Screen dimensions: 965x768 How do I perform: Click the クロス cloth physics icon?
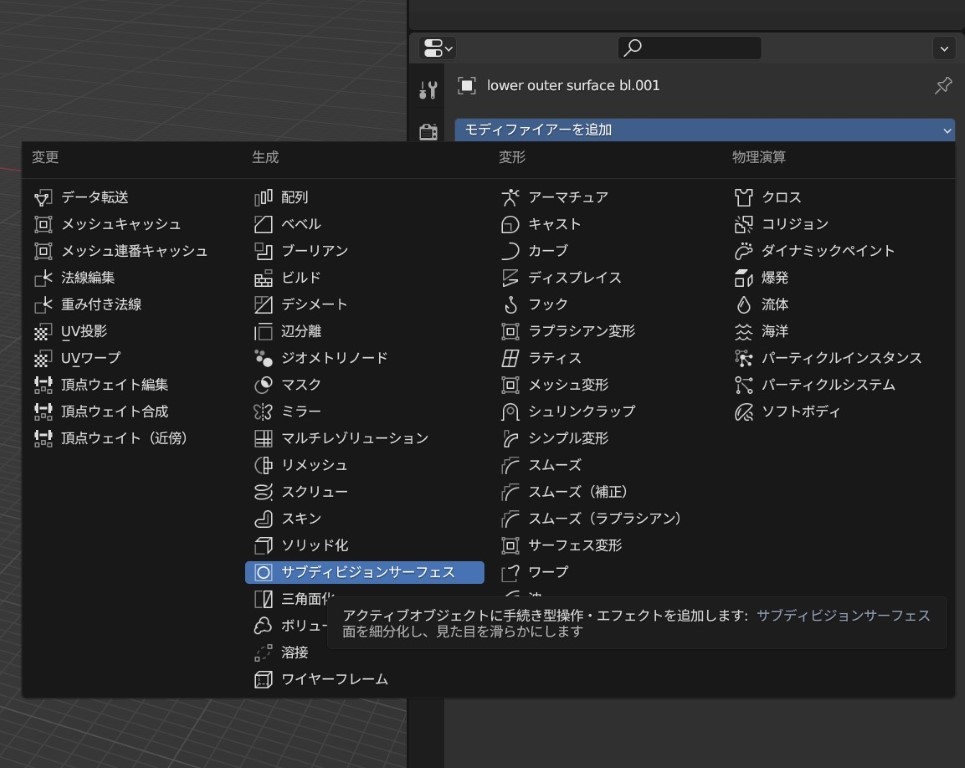tap(743, 198)
